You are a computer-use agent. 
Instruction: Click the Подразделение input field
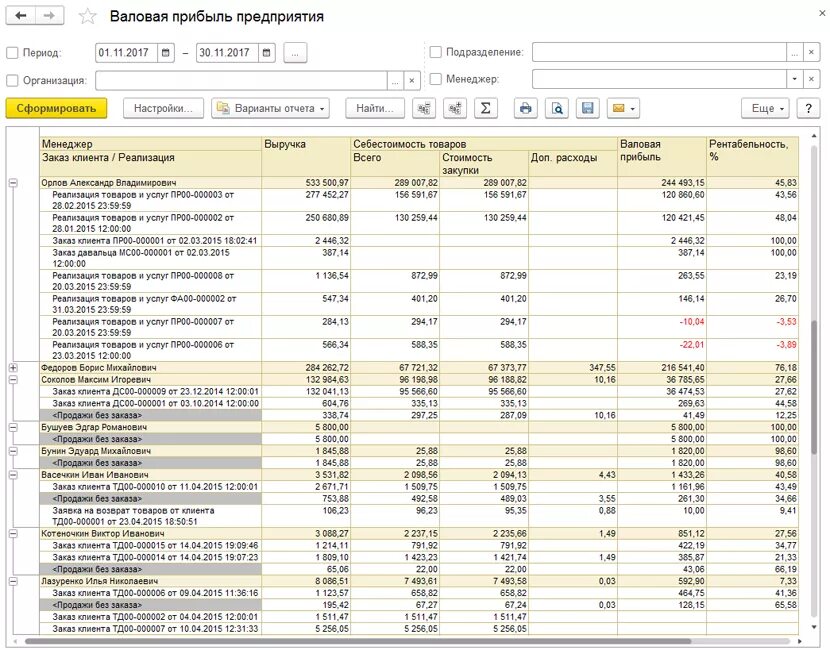[659, 52]
